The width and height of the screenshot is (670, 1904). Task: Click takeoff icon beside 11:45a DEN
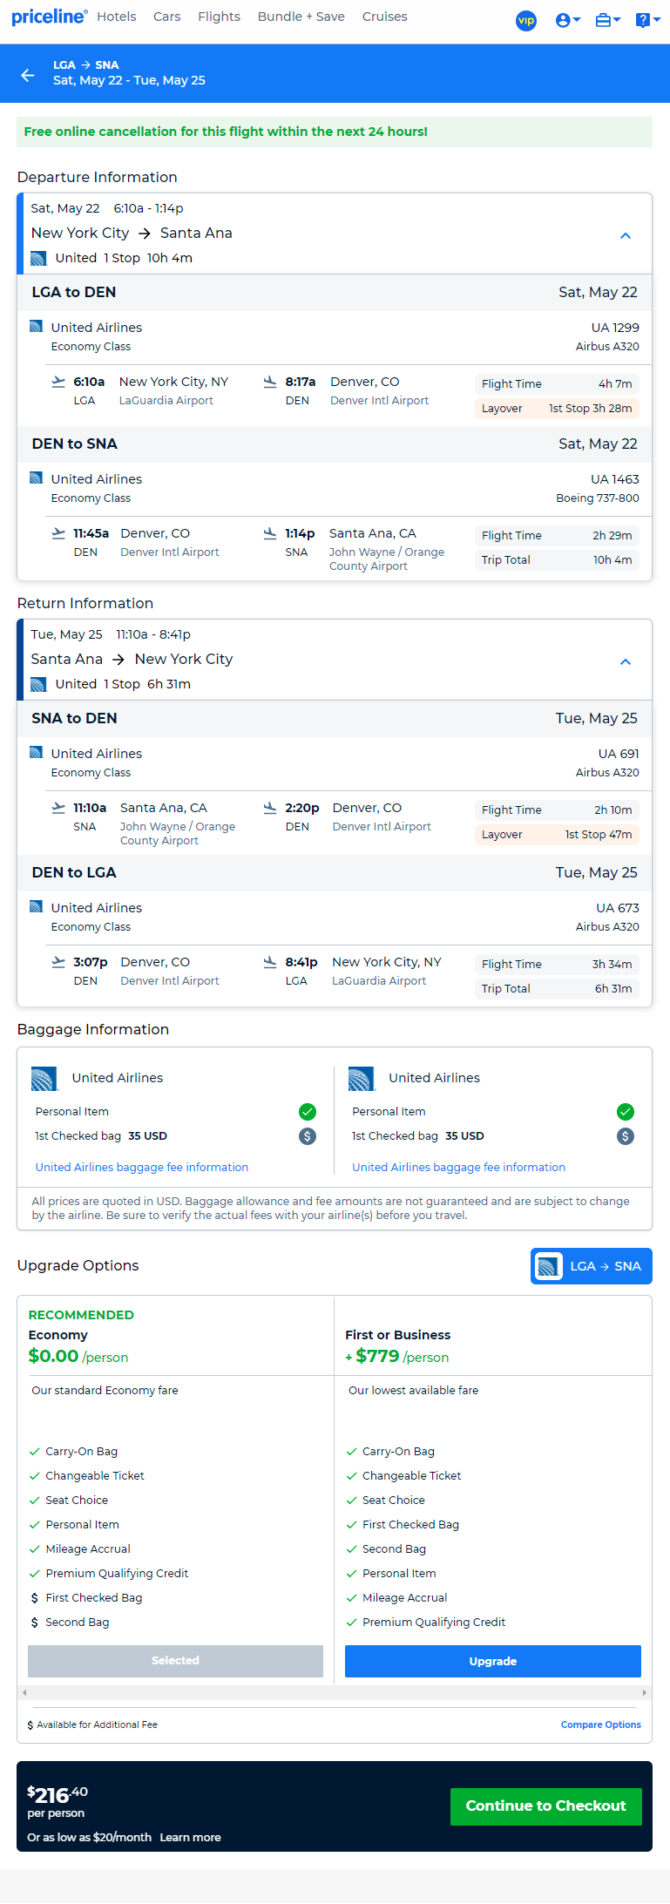pyautogui.click(x=59, y=533)
